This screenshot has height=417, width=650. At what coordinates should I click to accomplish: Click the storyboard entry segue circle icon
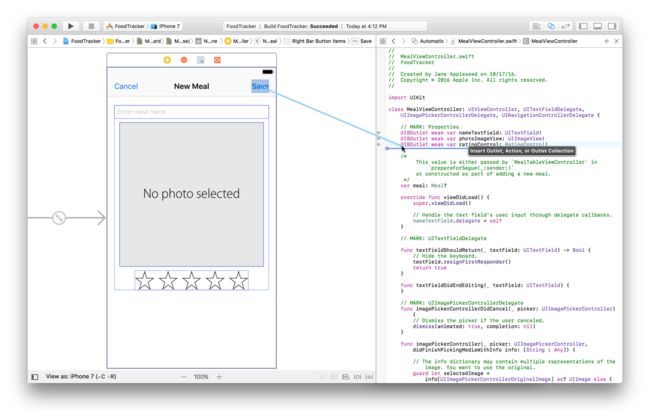pos(59,218)
